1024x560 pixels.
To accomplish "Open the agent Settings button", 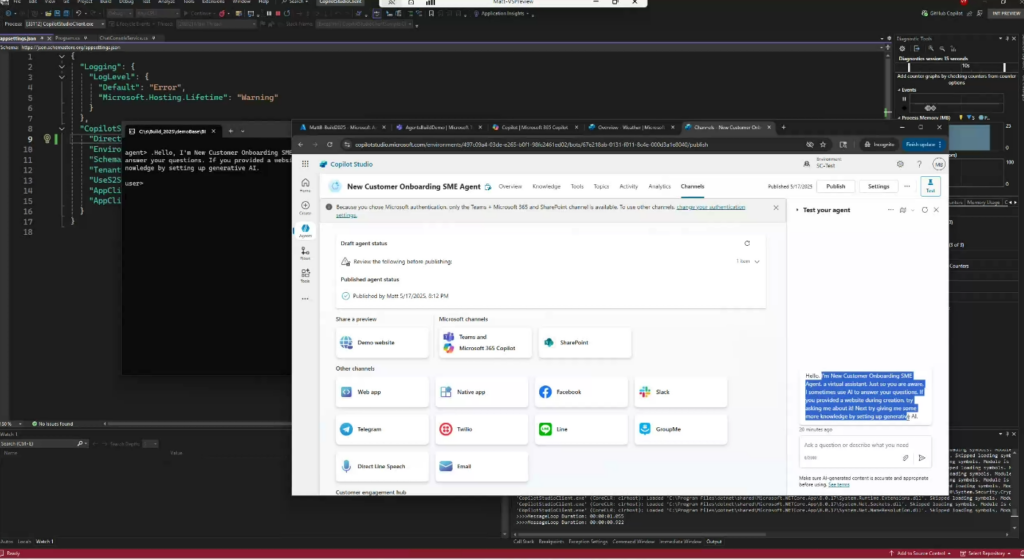I will pyautogui.click(x=878, y=186).
